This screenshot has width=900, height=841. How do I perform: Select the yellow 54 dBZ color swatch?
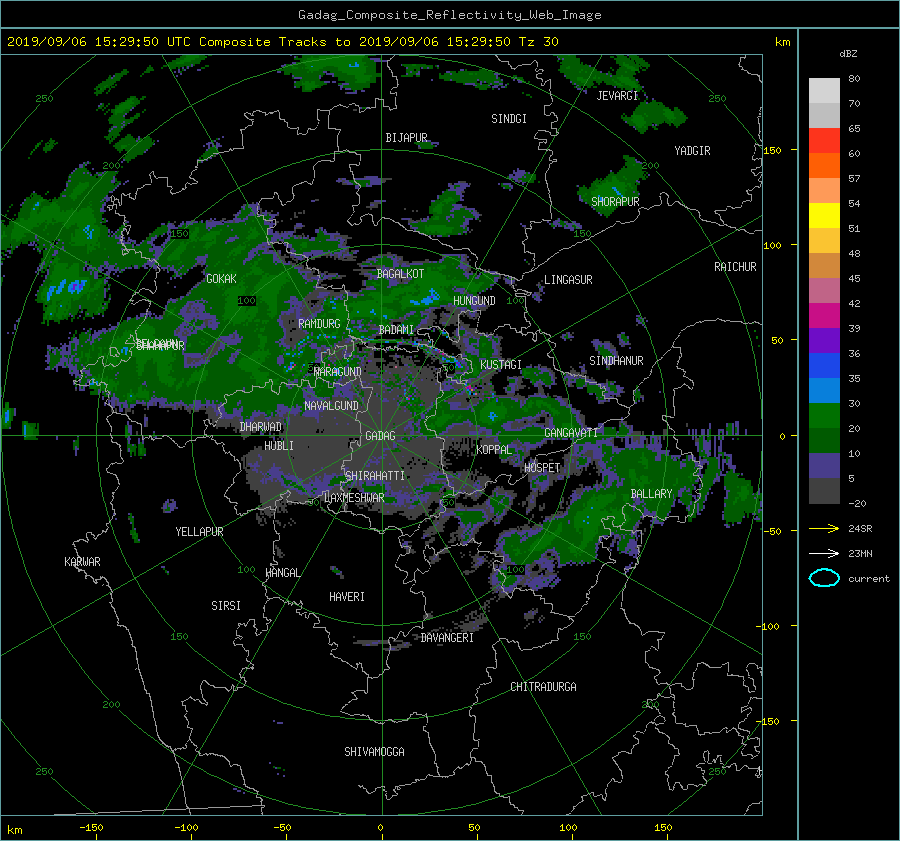[x=824, y=216]
